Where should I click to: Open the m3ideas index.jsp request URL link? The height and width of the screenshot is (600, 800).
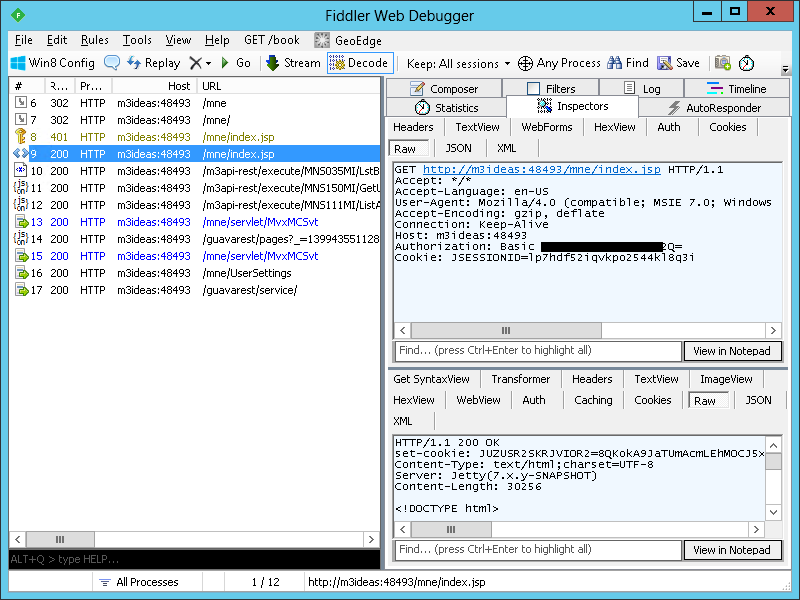pos(542,170)
